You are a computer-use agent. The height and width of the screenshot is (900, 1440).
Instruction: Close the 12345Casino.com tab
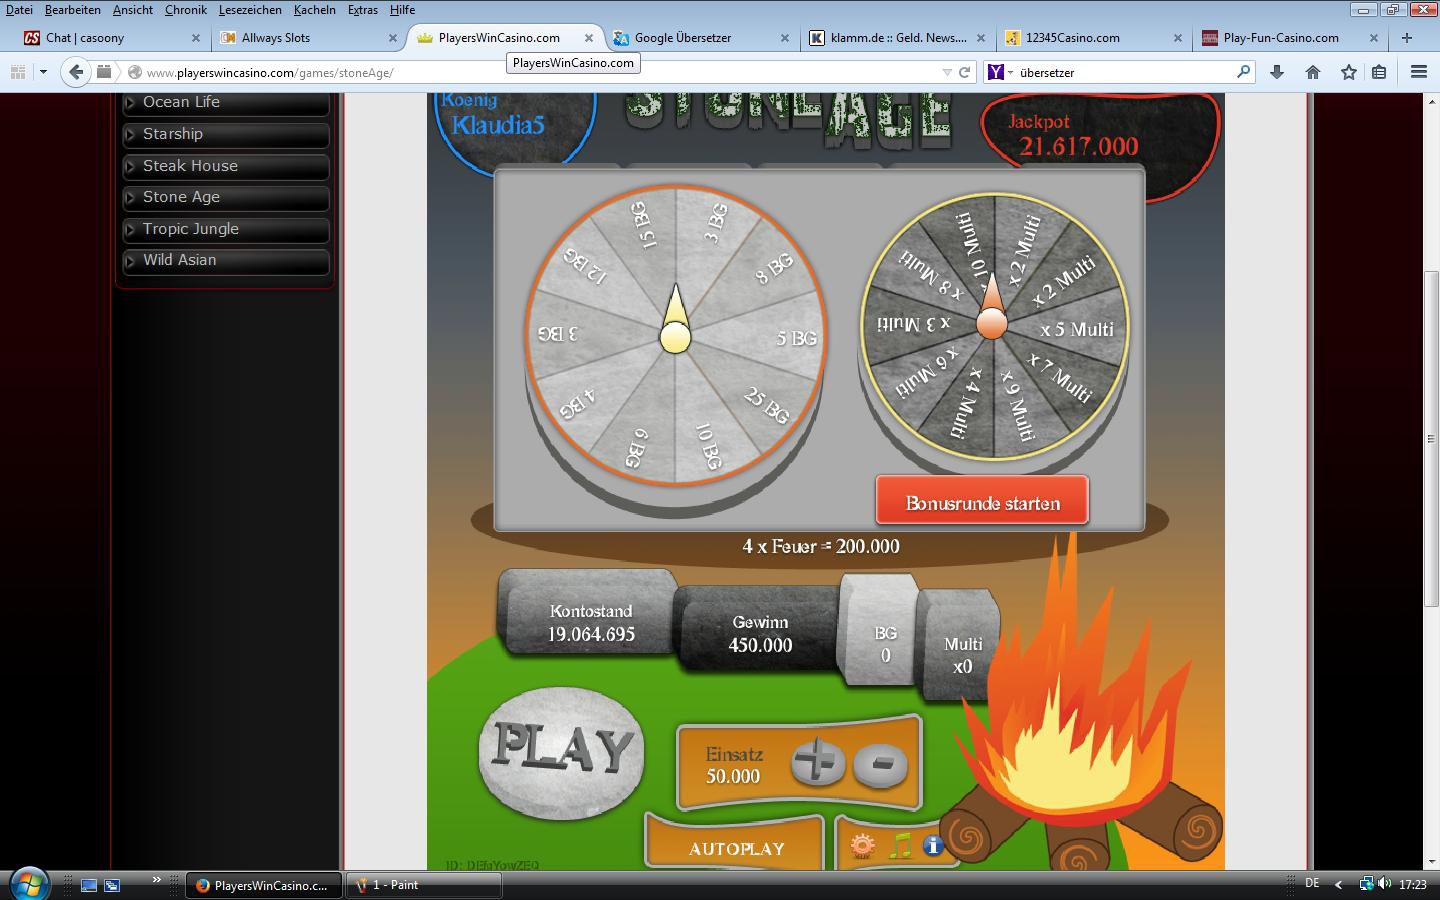(1177, 38)
